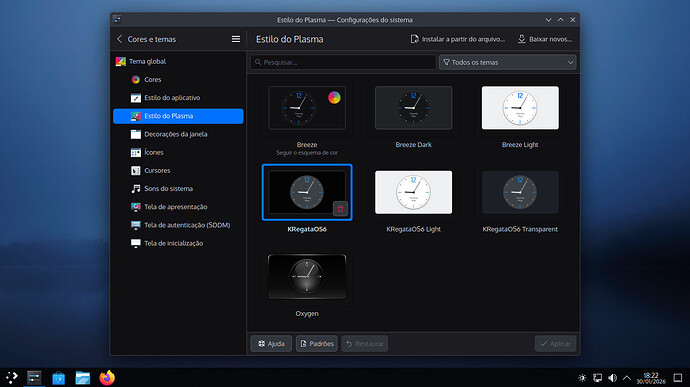Click the Restaurar button
The image size is (690, 387).
tap(364, 343)
